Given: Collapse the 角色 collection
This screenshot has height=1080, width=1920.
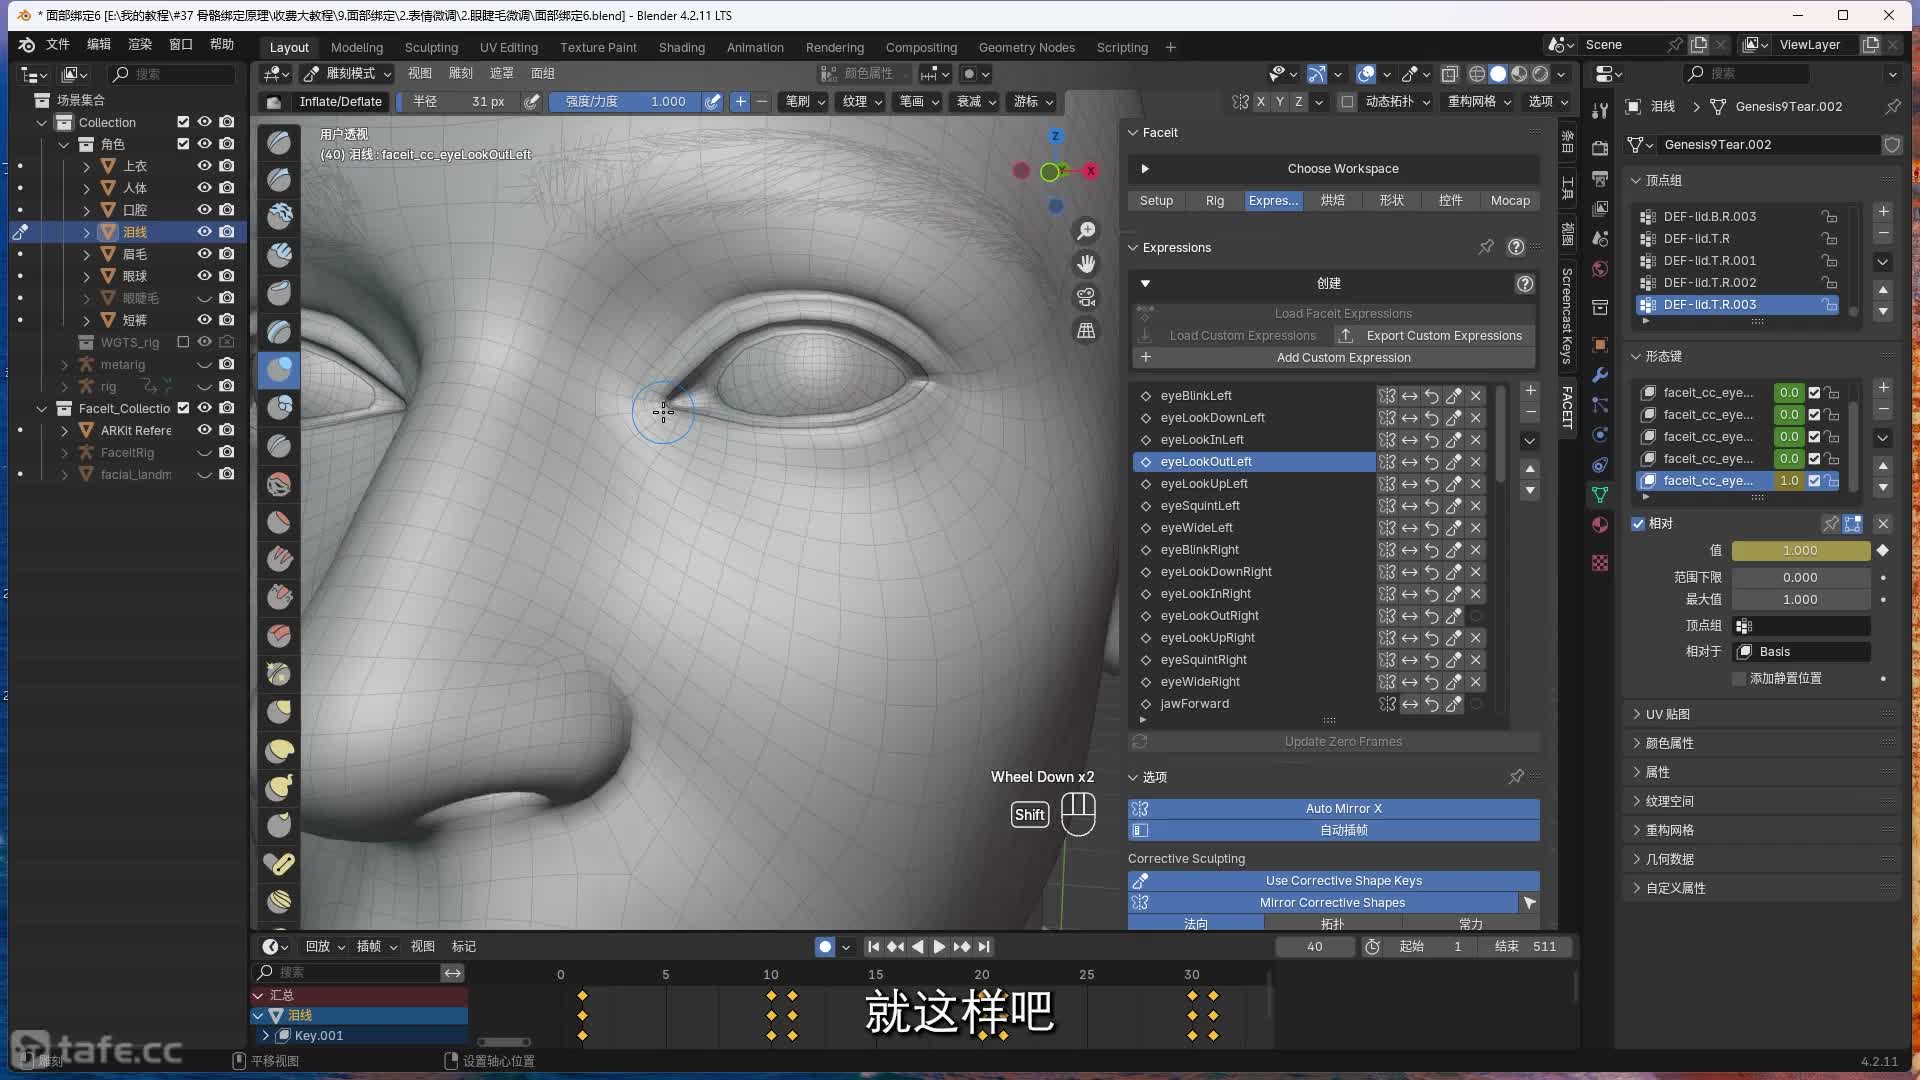Looking at the screenshot, I should click(64, 144).
